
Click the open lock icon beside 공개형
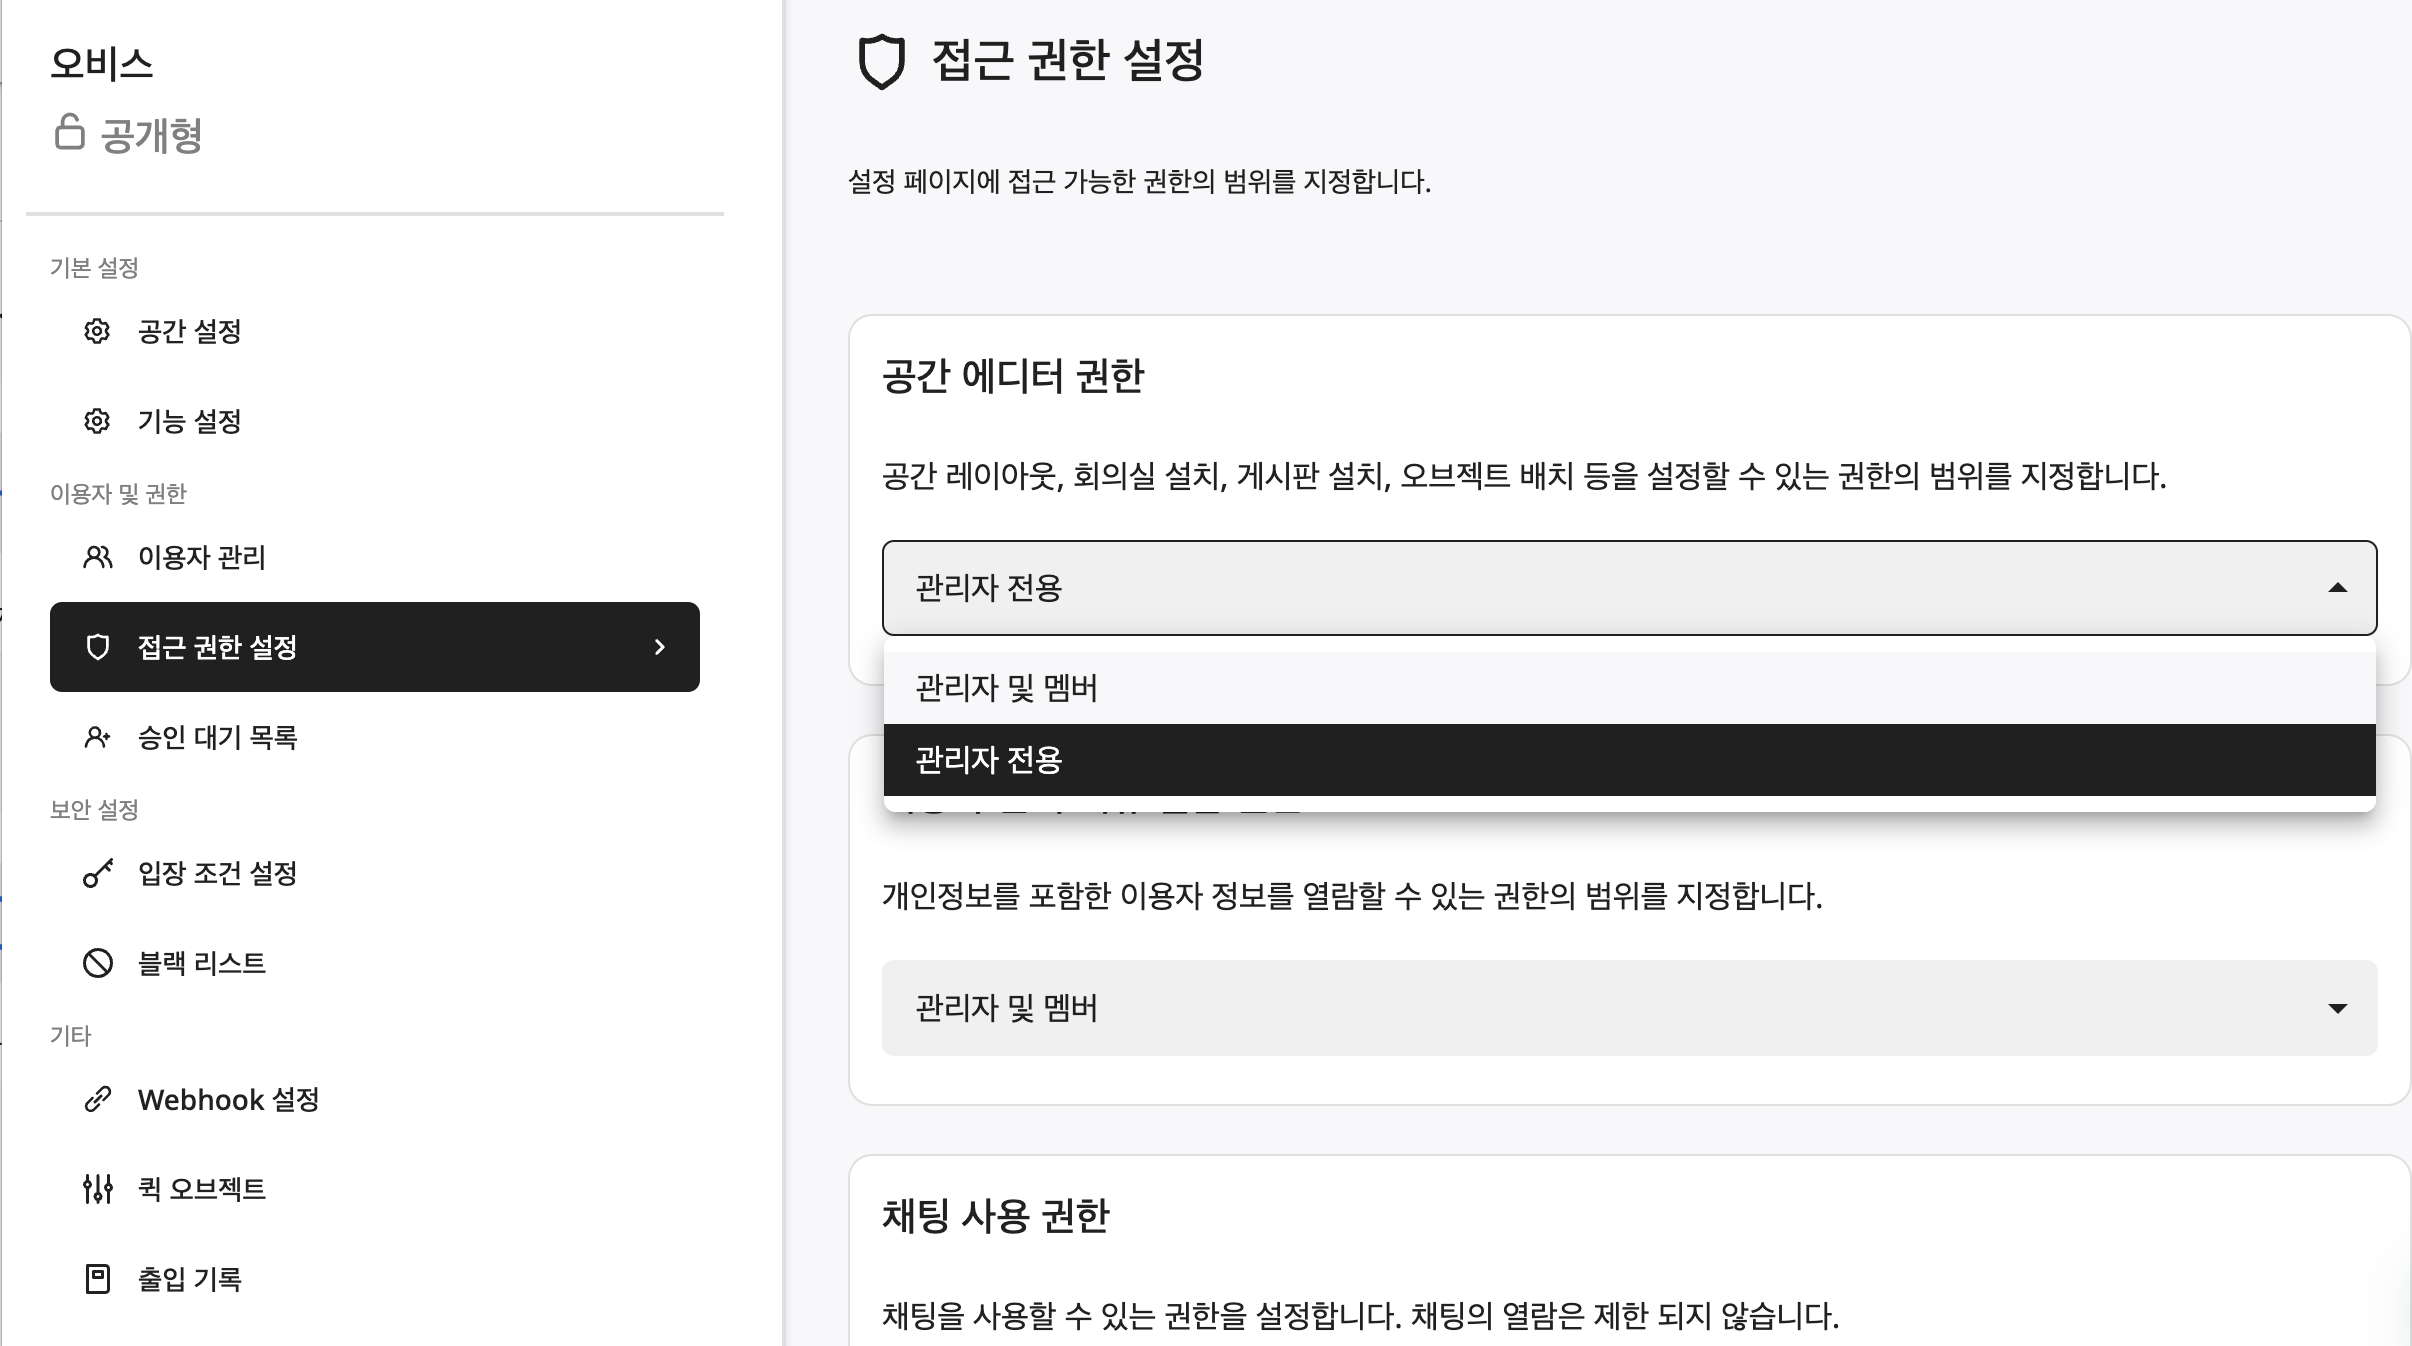pos(69,131)
